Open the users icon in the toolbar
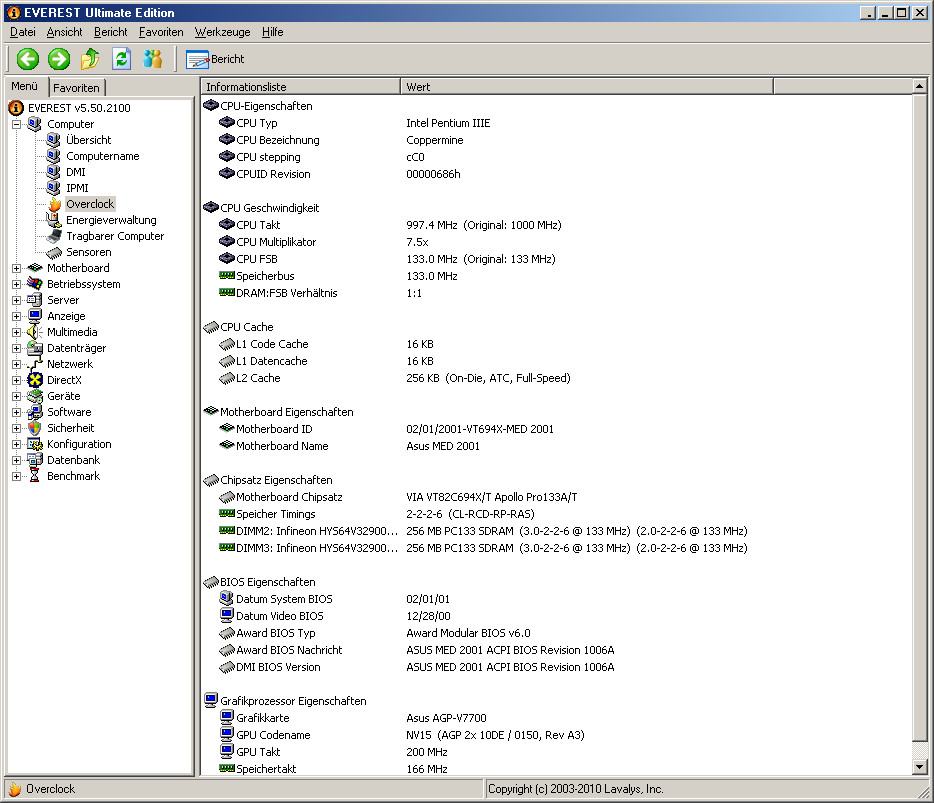 coord(152,59)
